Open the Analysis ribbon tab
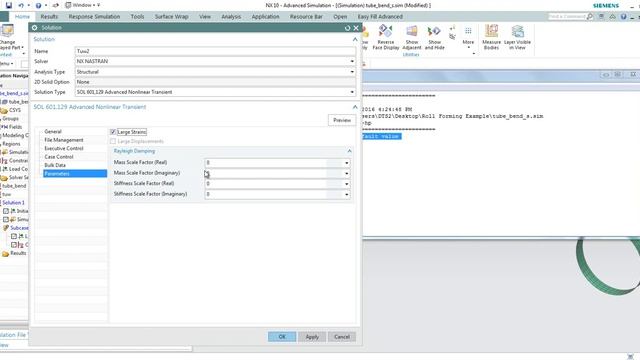This screenshot has width=640, height=360. pos(231,17)
